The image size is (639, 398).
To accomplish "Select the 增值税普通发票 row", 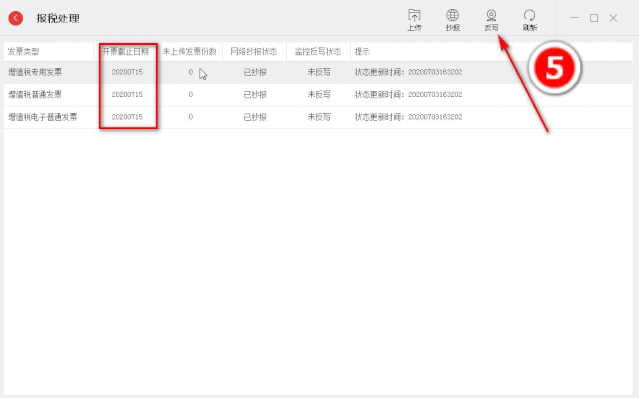I will (x=318, y=95).
